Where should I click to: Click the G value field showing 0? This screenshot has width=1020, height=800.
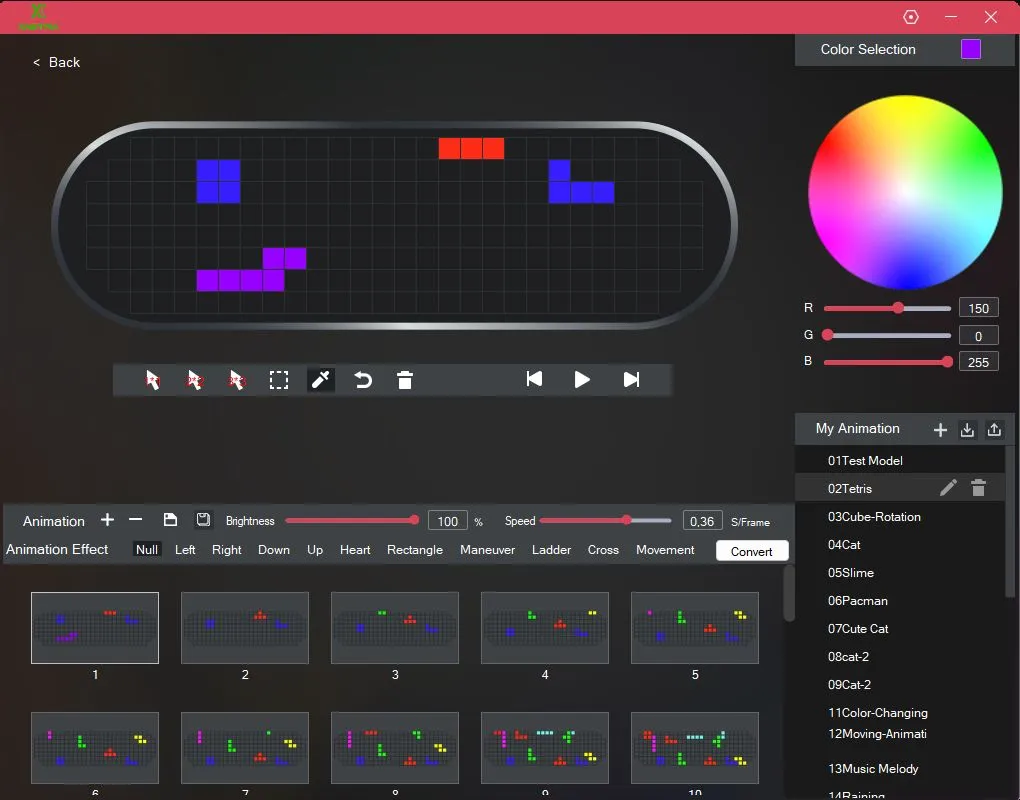978,336
